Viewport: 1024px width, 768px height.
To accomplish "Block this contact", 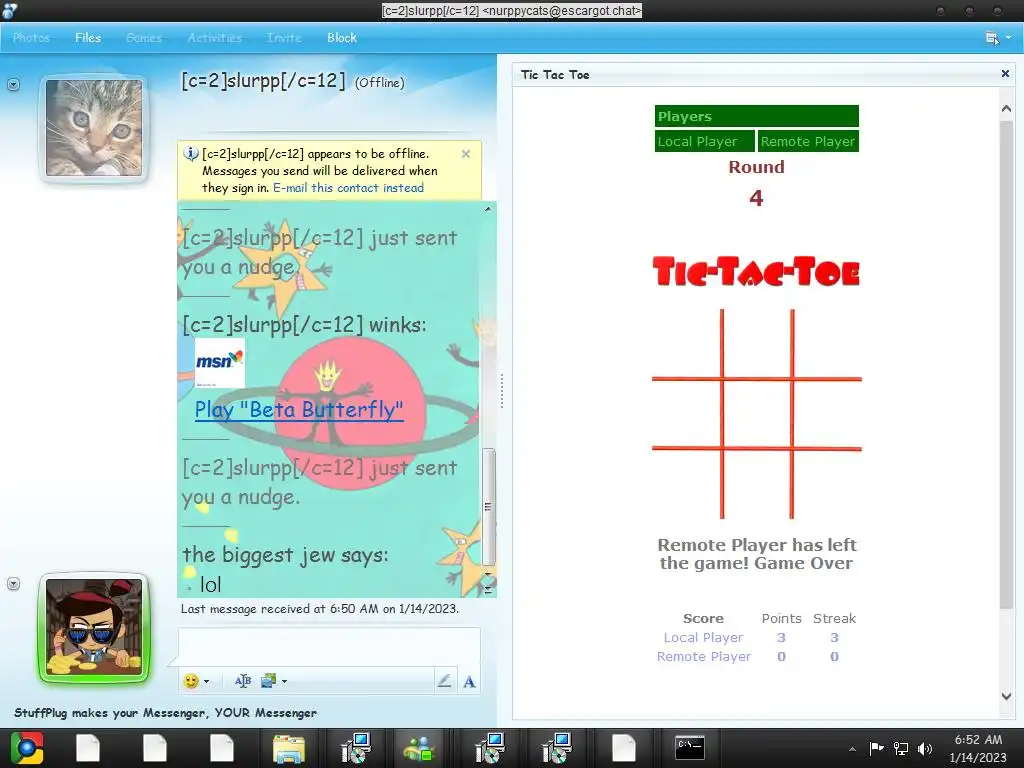I will (342, 38).
